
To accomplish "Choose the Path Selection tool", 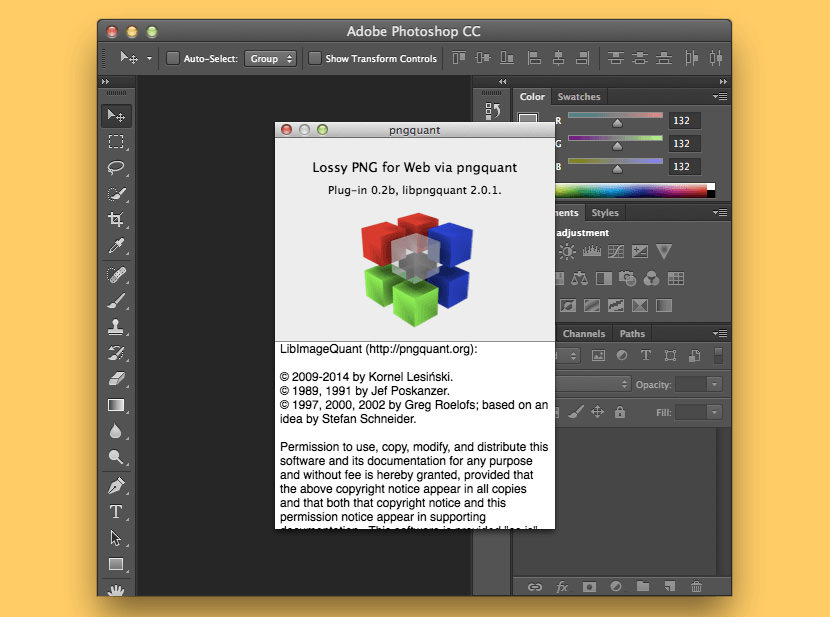I will click(116, 538).
